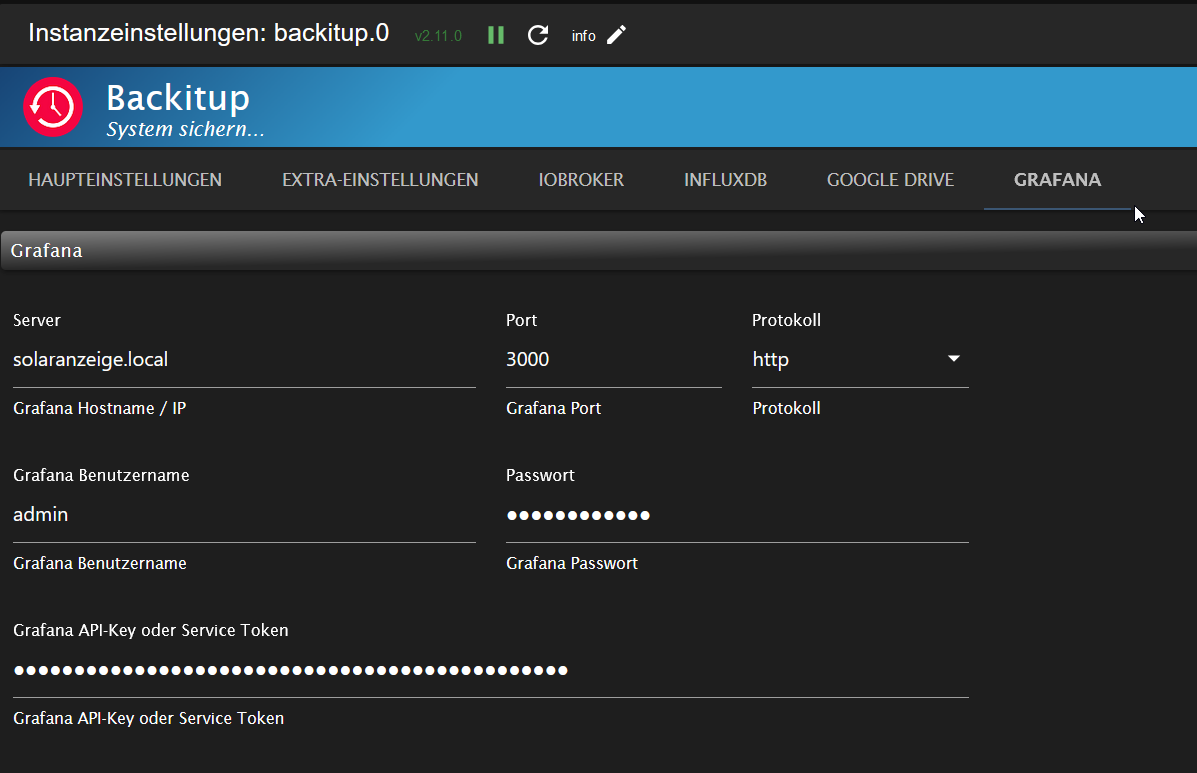Click the Server field solaranzeige.local
1197x773 pixels.
pyautogui.click(x=244, y=359)
